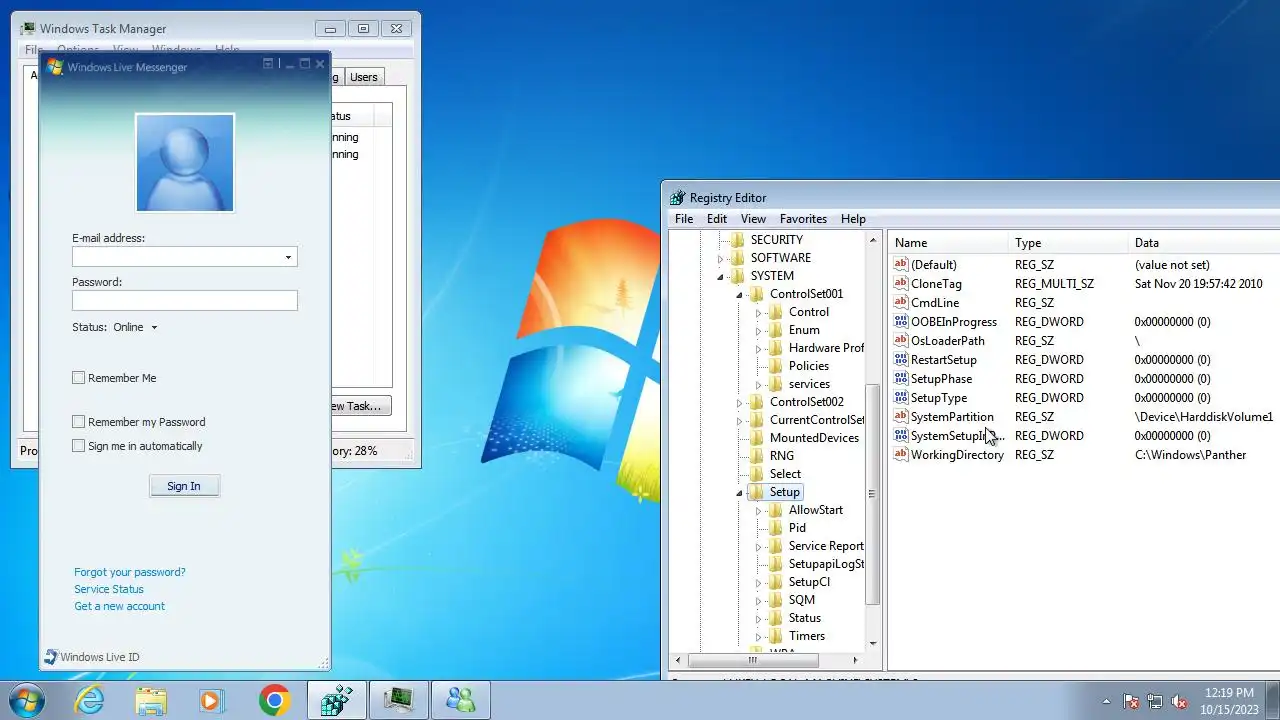Open Registry Editor View menu

pos(753,219)
